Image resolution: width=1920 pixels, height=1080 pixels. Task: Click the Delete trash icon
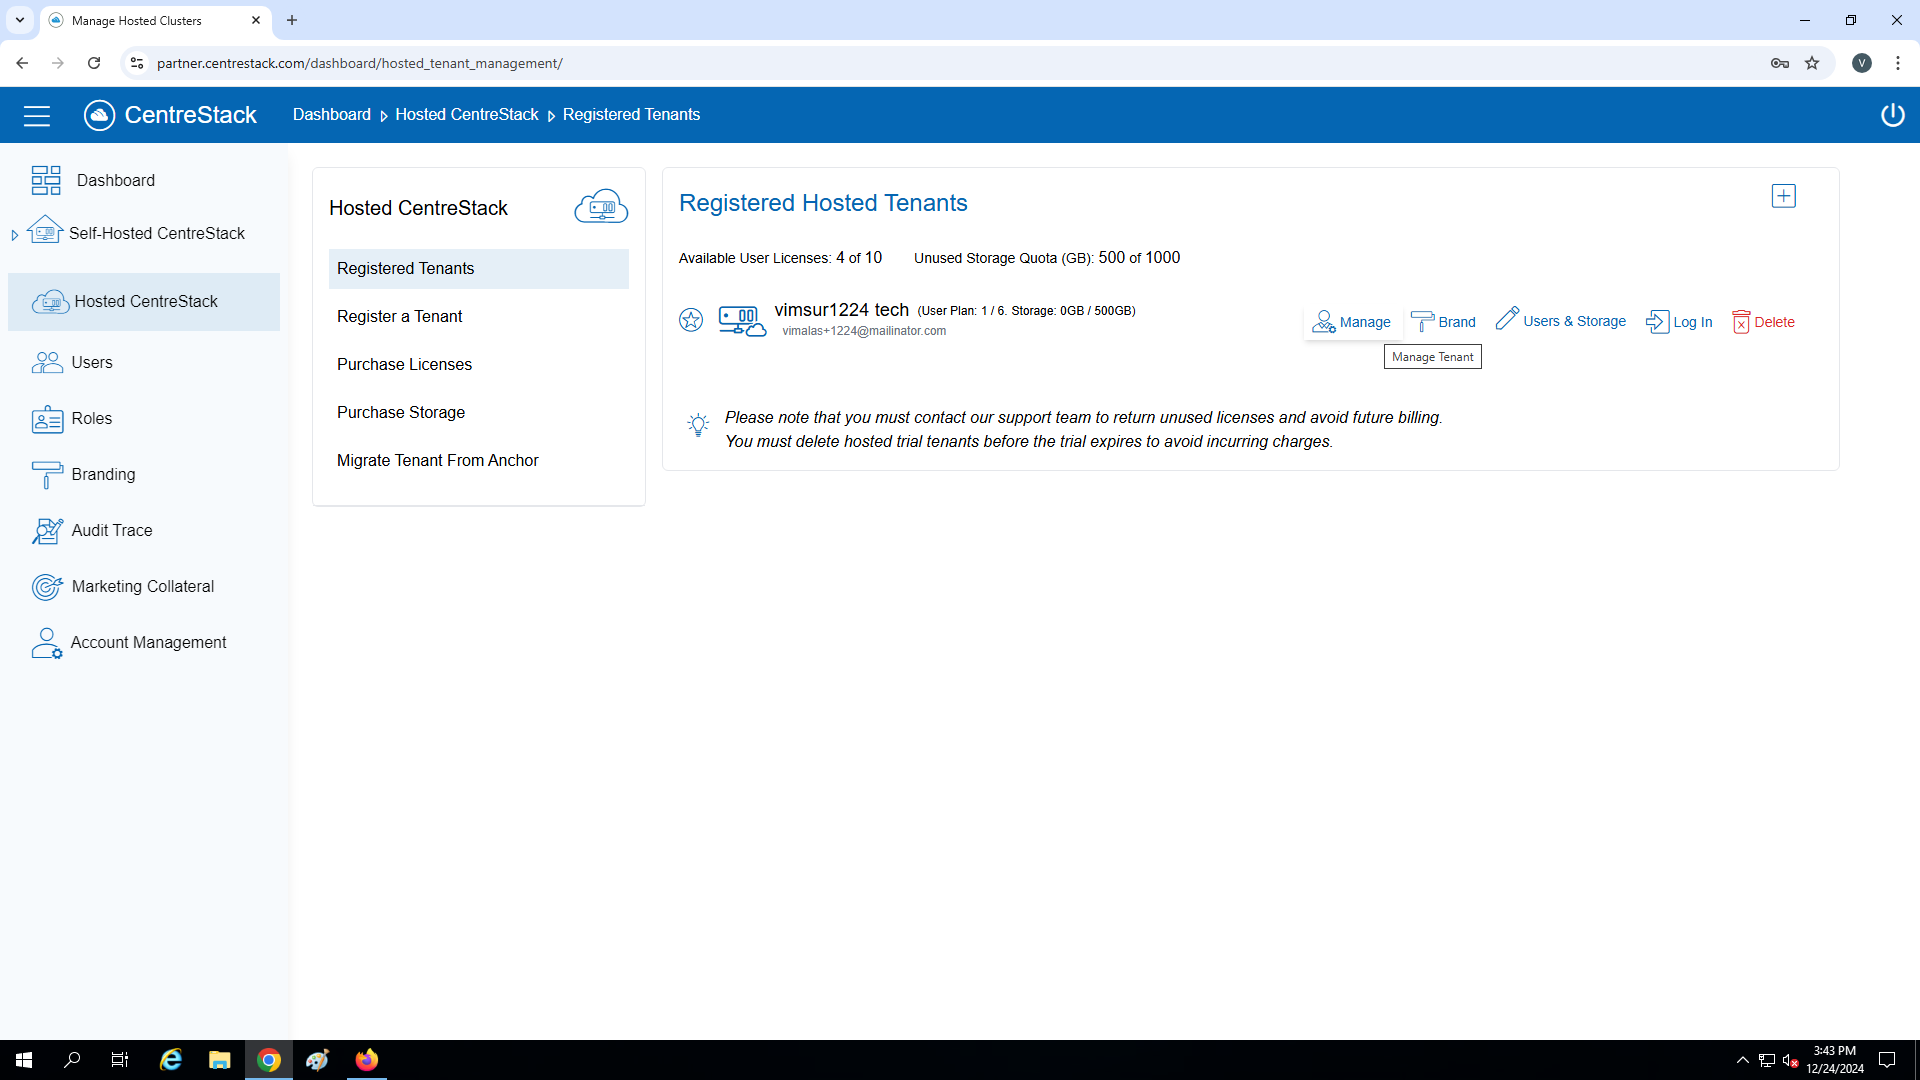coord(1741,321)
